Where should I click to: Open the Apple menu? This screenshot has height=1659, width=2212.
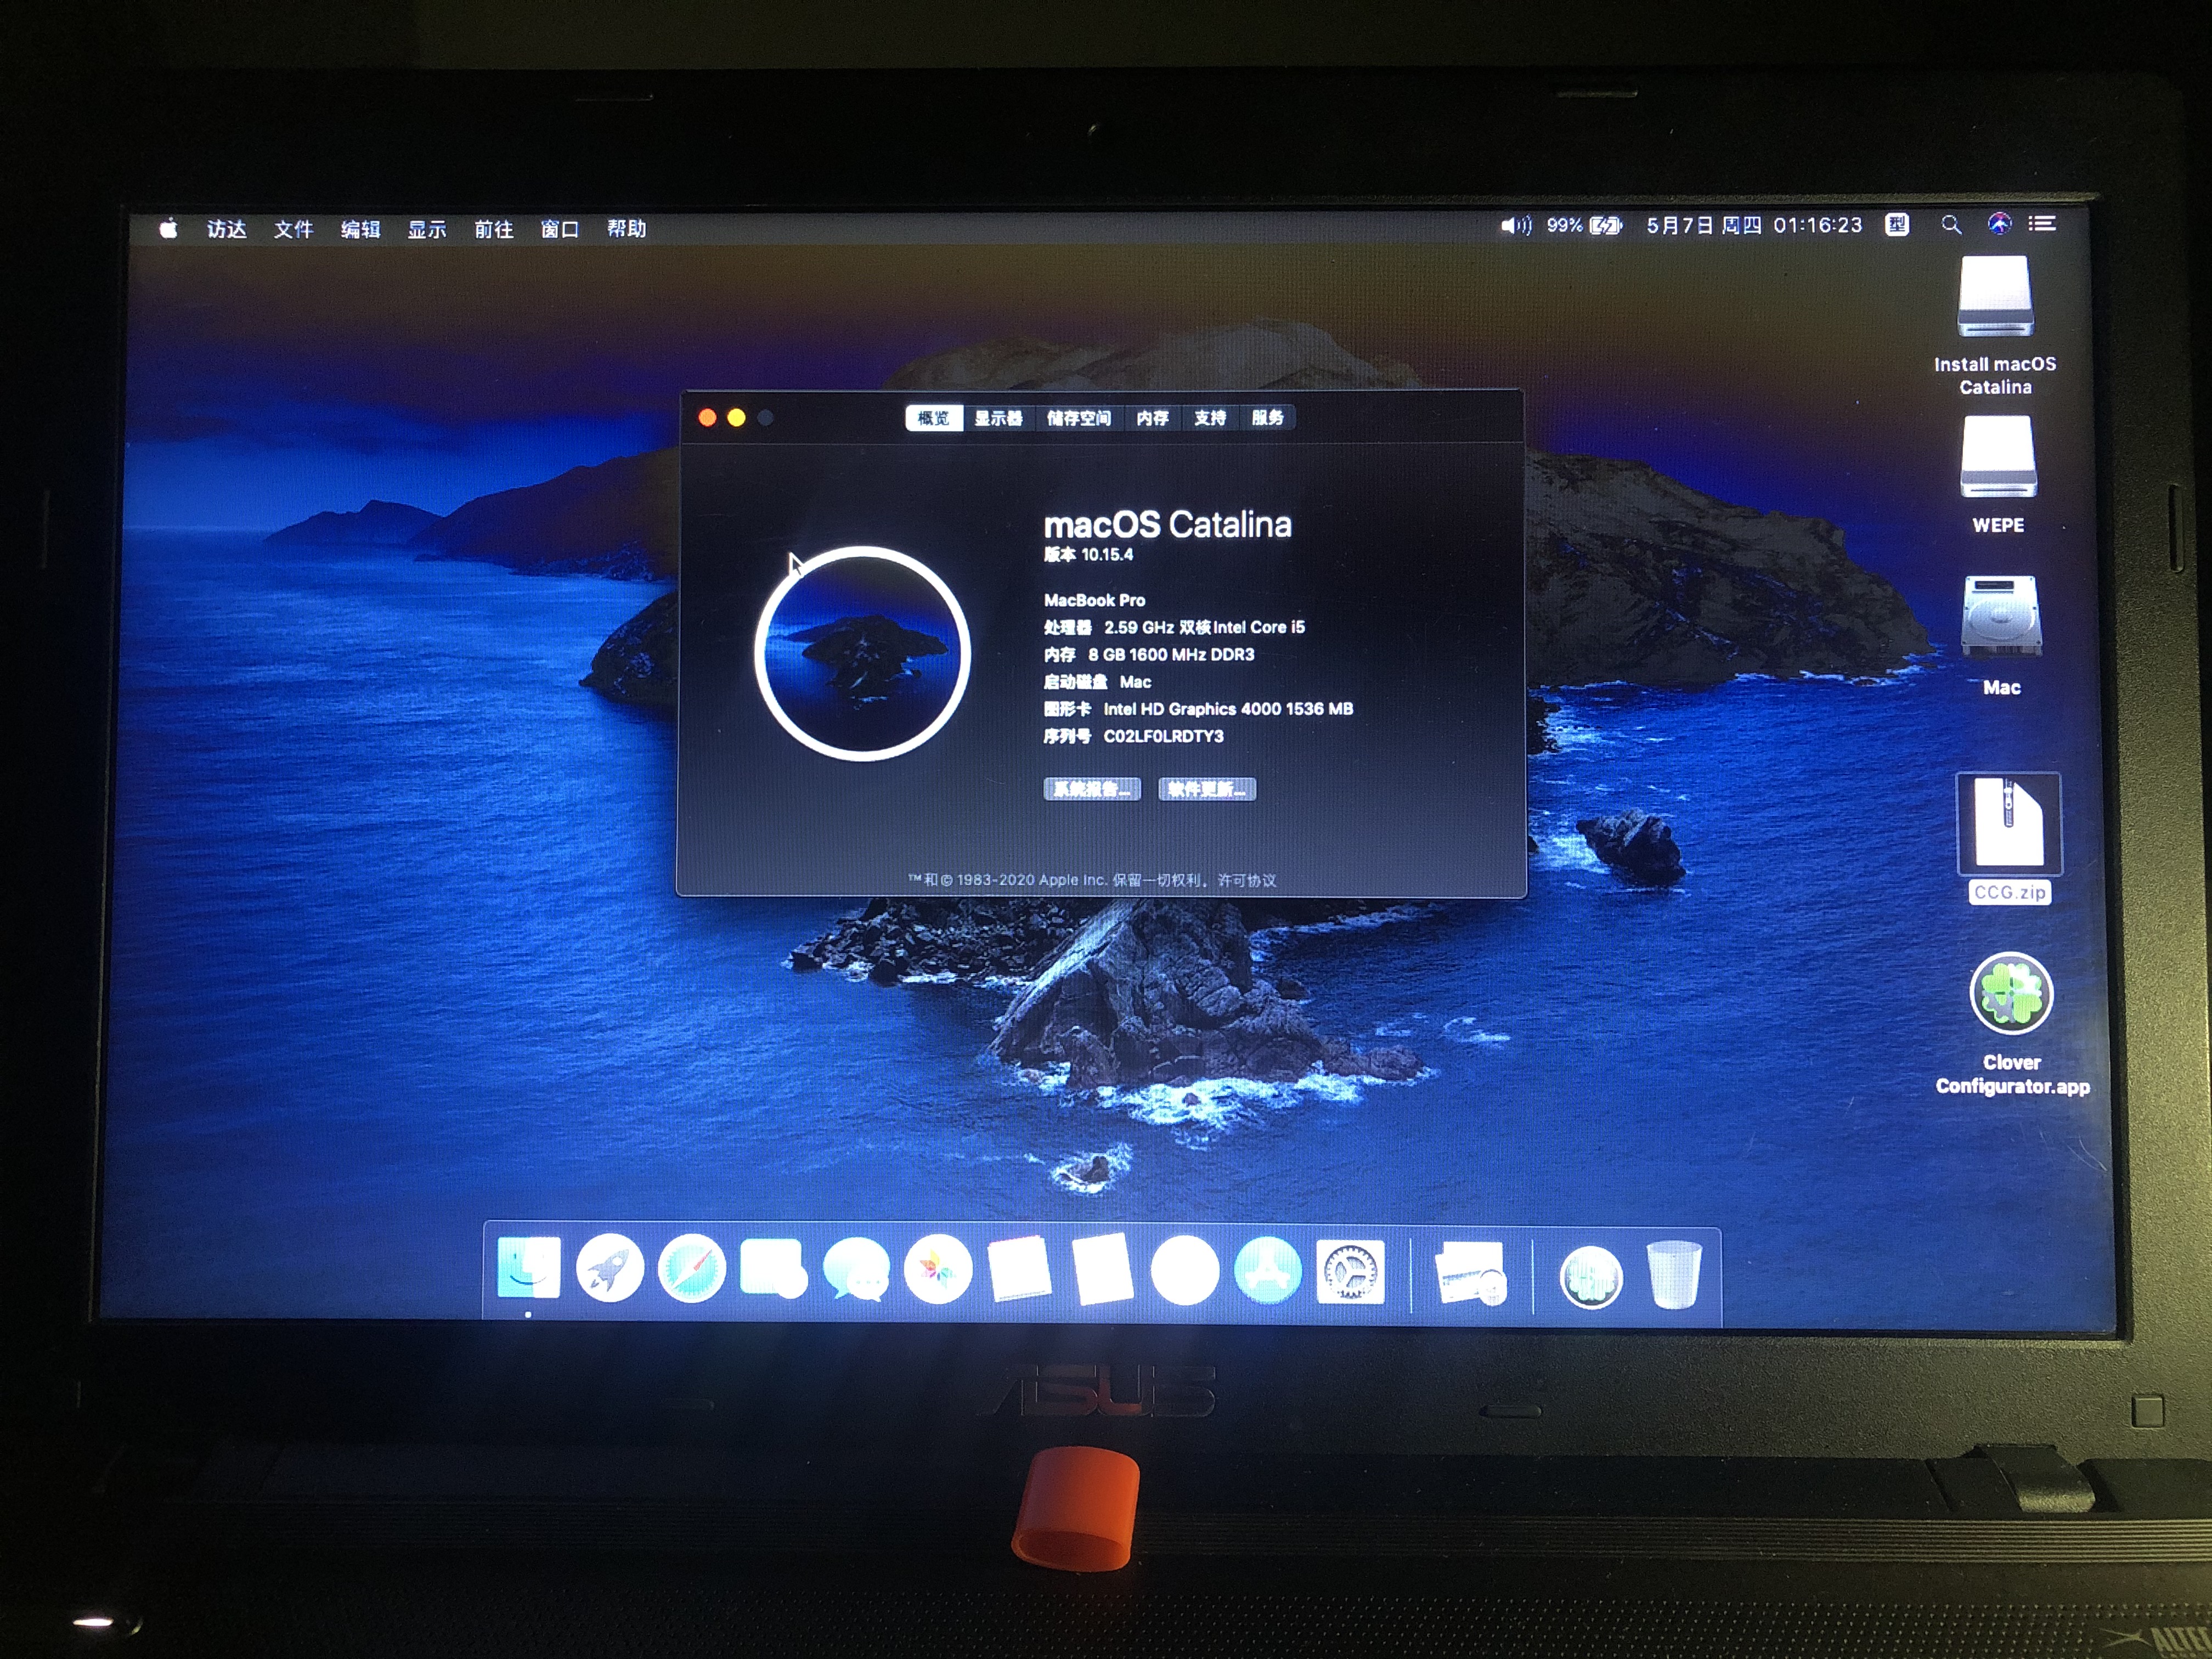point(168,229)
